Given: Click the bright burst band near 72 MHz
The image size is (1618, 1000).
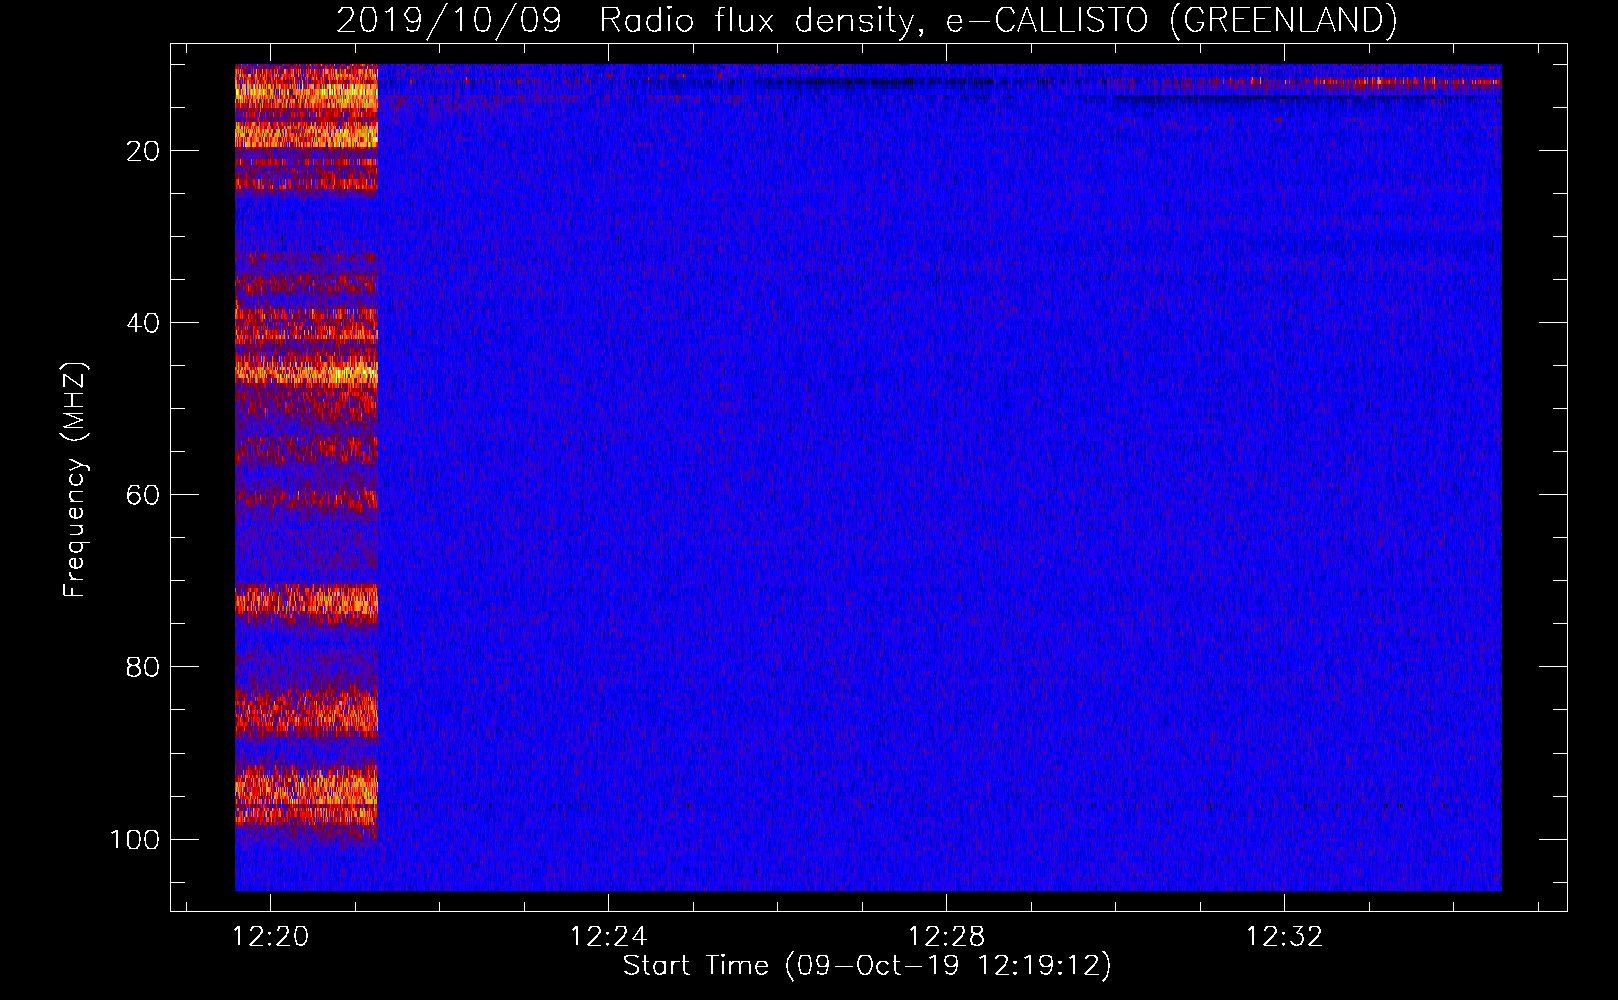Looking at the screenshot, I should pyautogui.click(x=306, y=602).
